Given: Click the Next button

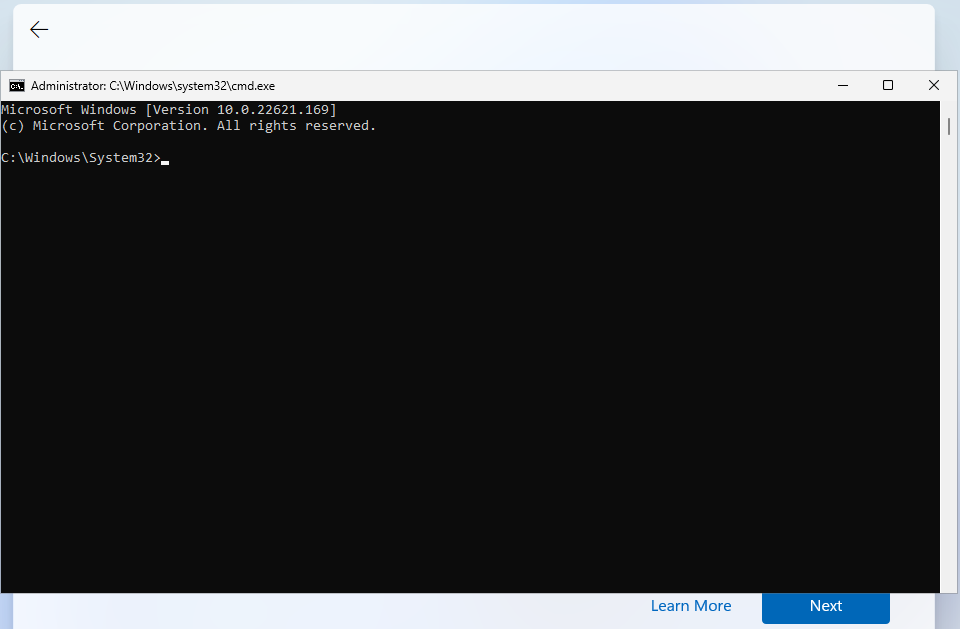Looking at the screenshot, I should [825, 606].
